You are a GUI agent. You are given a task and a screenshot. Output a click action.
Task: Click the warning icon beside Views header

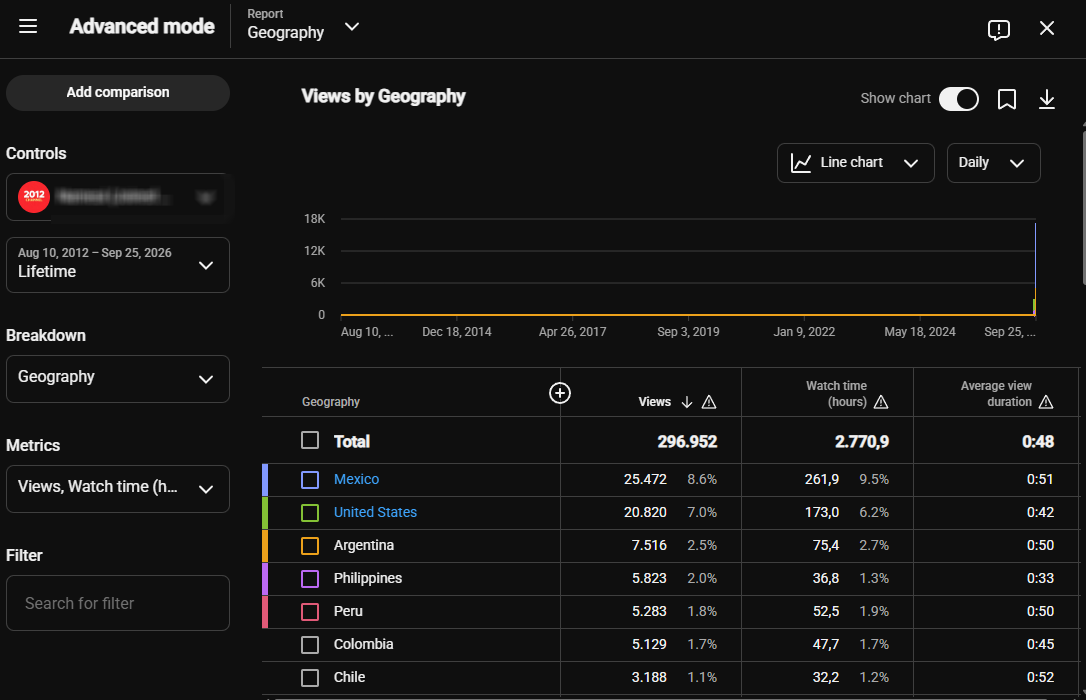point(709,402)
